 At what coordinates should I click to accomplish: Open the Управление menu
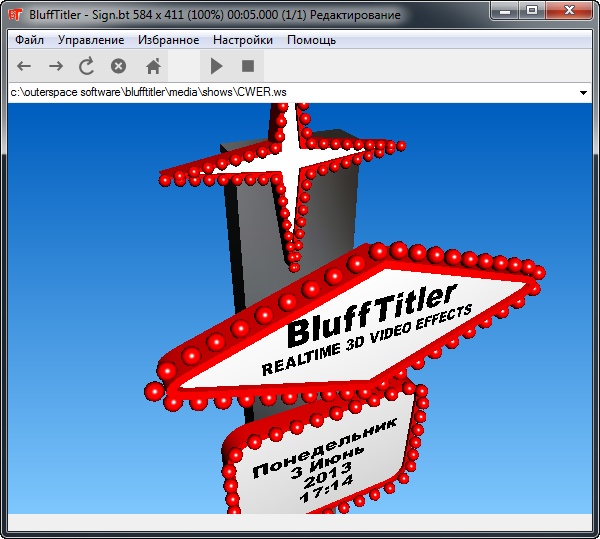91,40
